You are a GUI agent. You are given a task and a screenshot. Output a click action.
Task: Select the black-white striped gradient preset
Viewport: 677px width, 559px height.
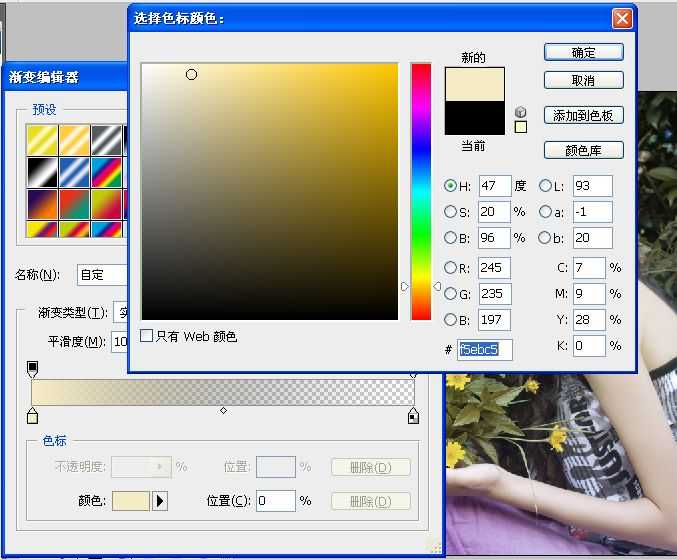(x=42, y=173)
